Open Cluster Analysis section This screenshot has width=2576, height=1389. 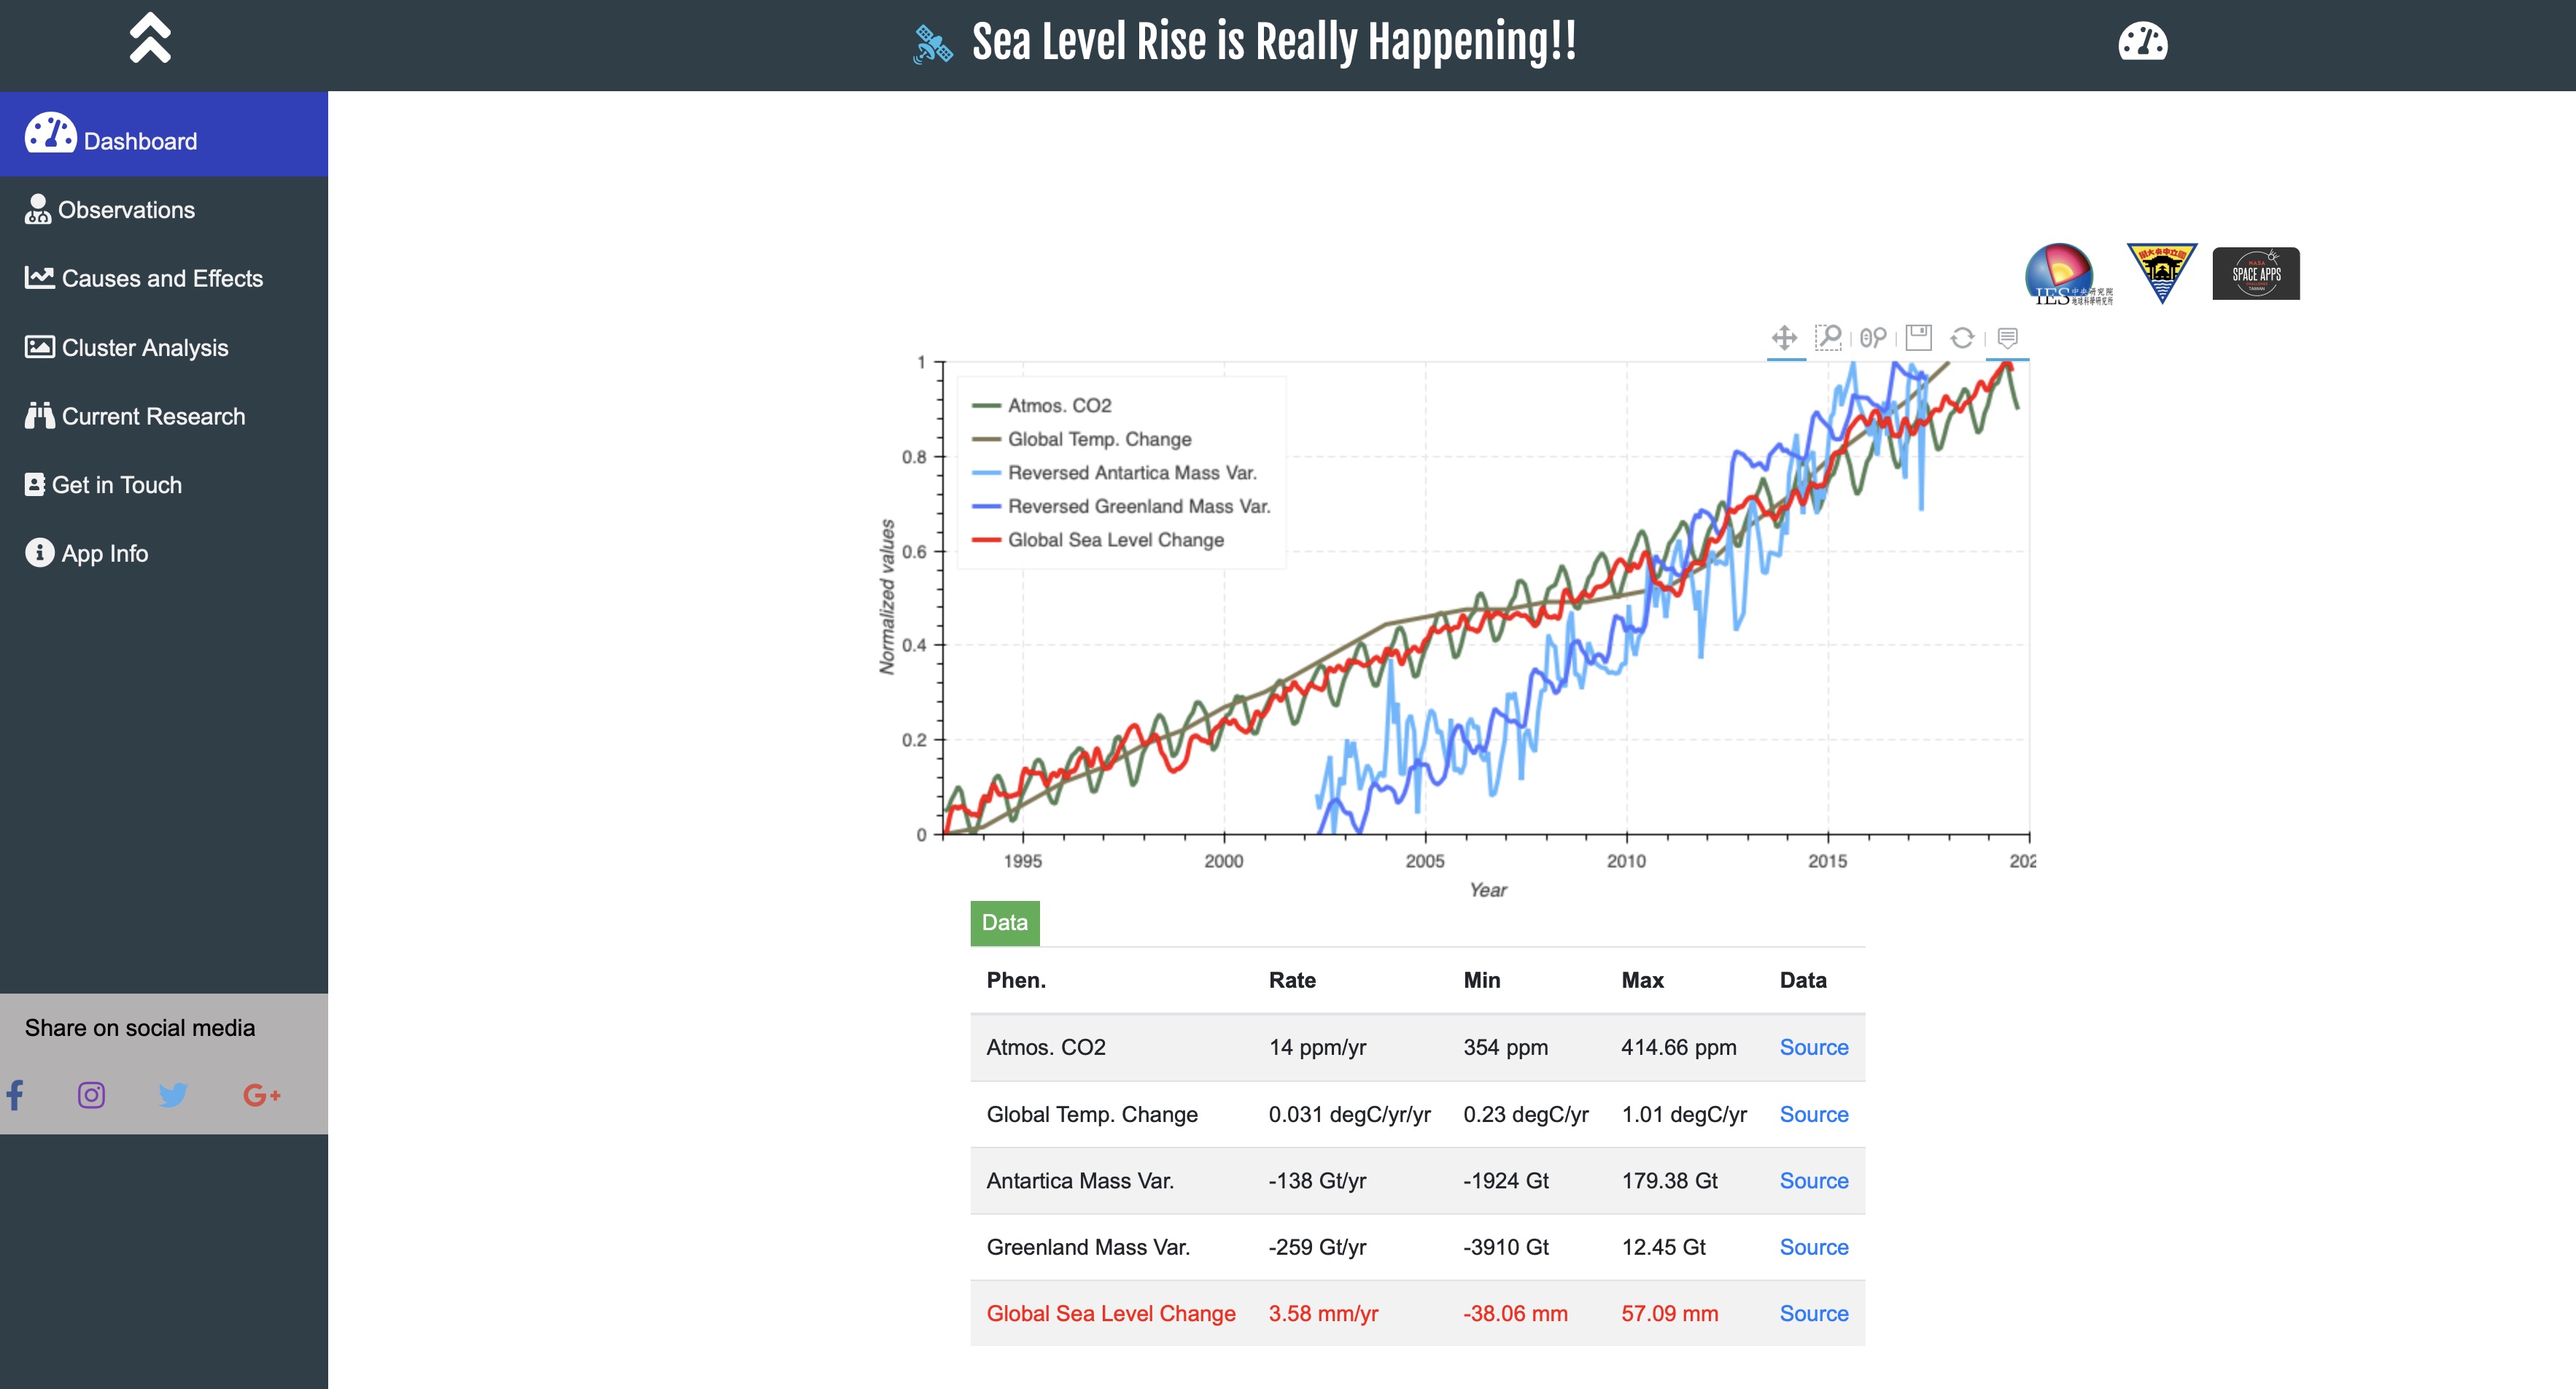click(145, 348)
